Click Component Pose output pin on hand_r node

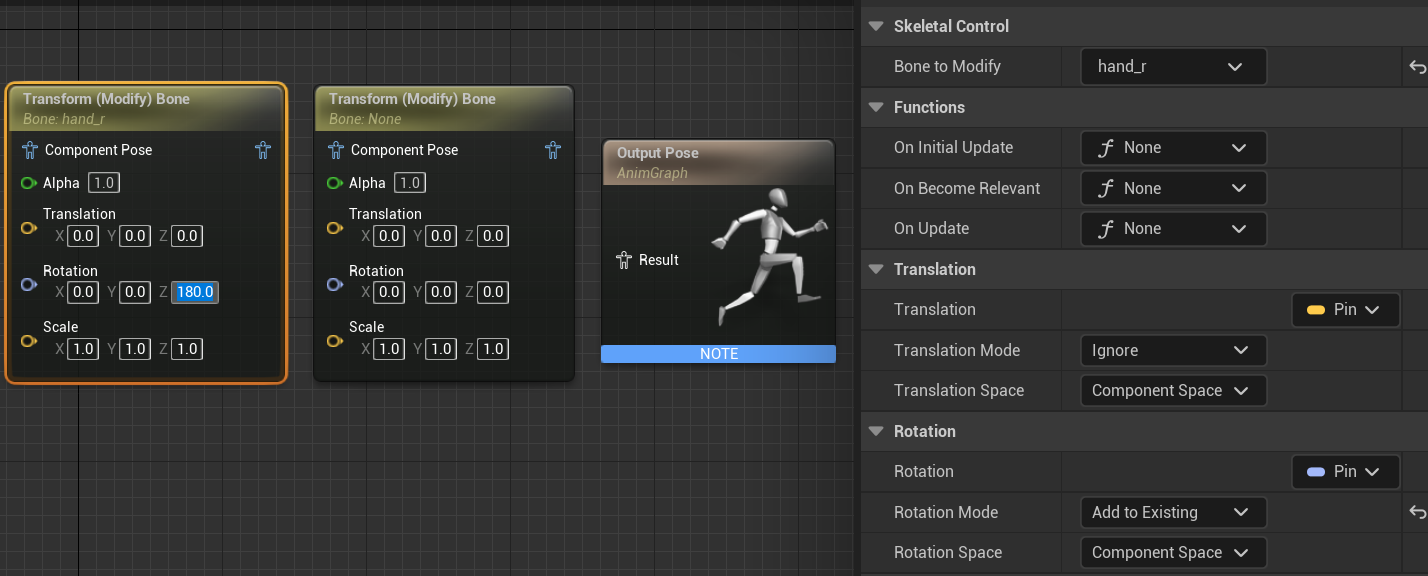(263, 150)
